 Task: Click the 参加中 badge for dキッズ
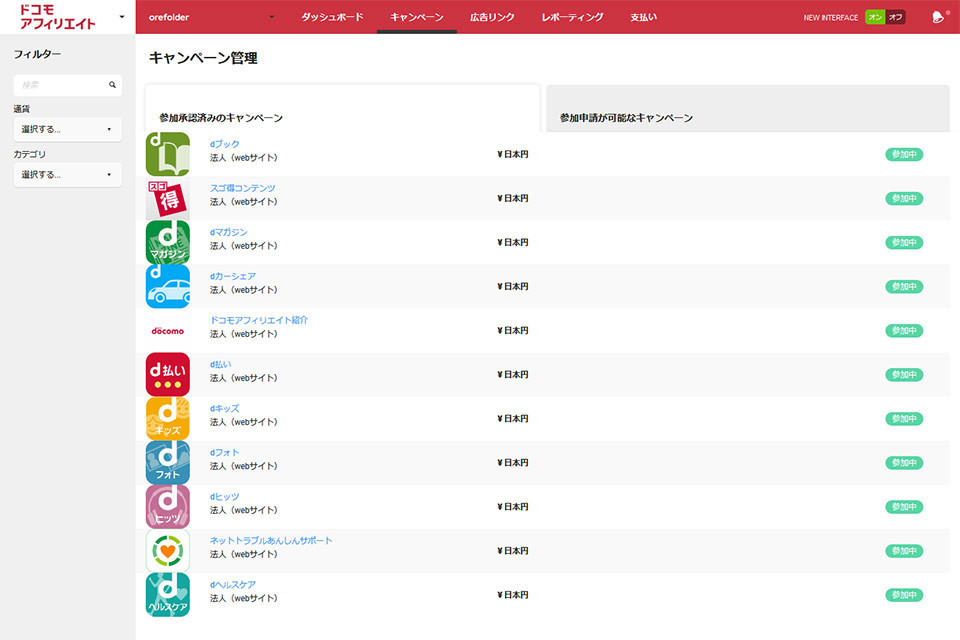[904, 419]
